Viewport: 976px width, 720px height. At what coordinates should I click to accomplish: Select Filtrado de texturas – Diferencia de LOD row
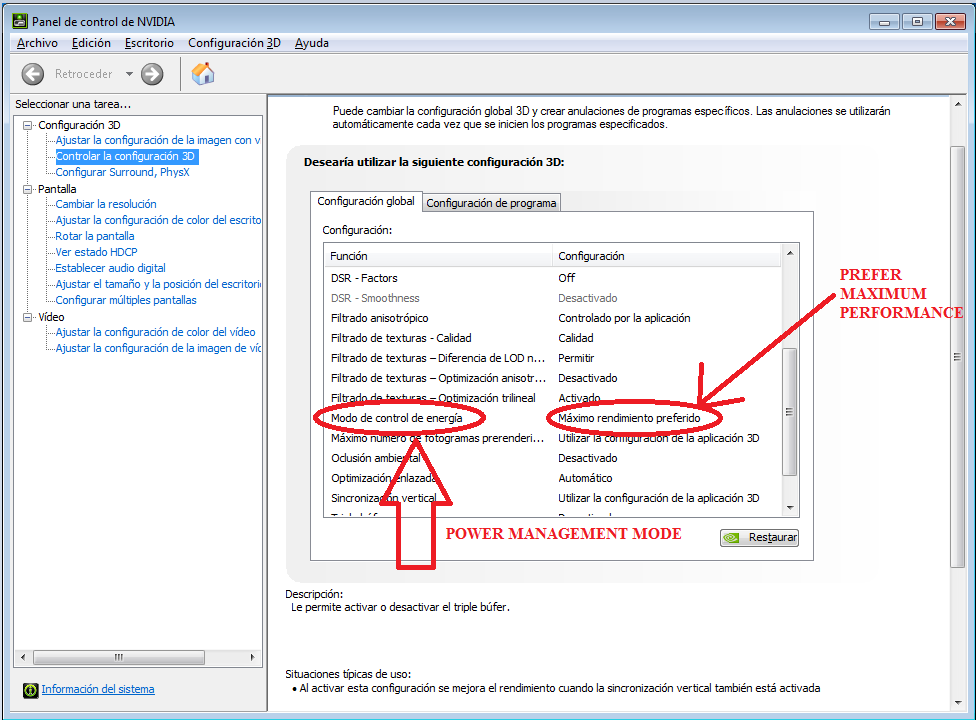coord(553,358)
